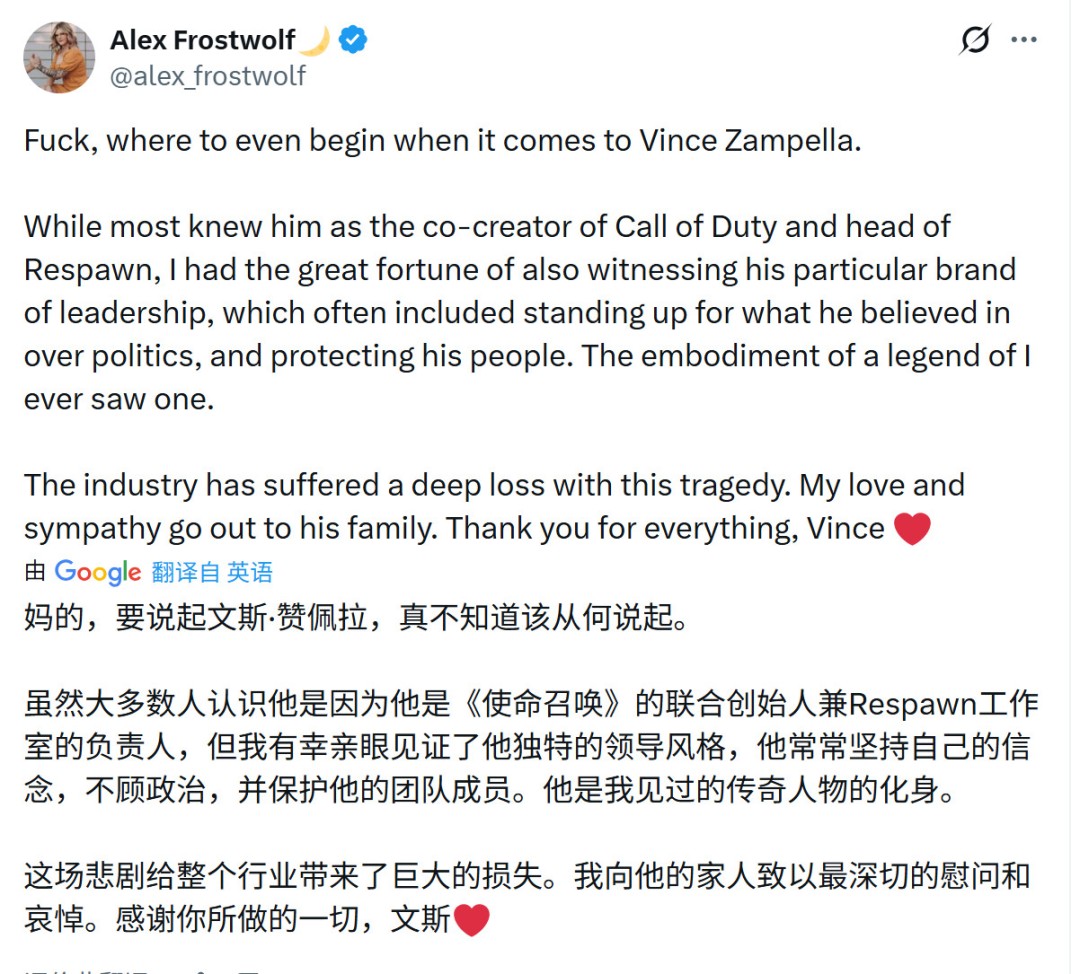Viewport: 1080px width, 974px height.
Task: Click the verified blue checkmark badge
Action: pos(349,40)
